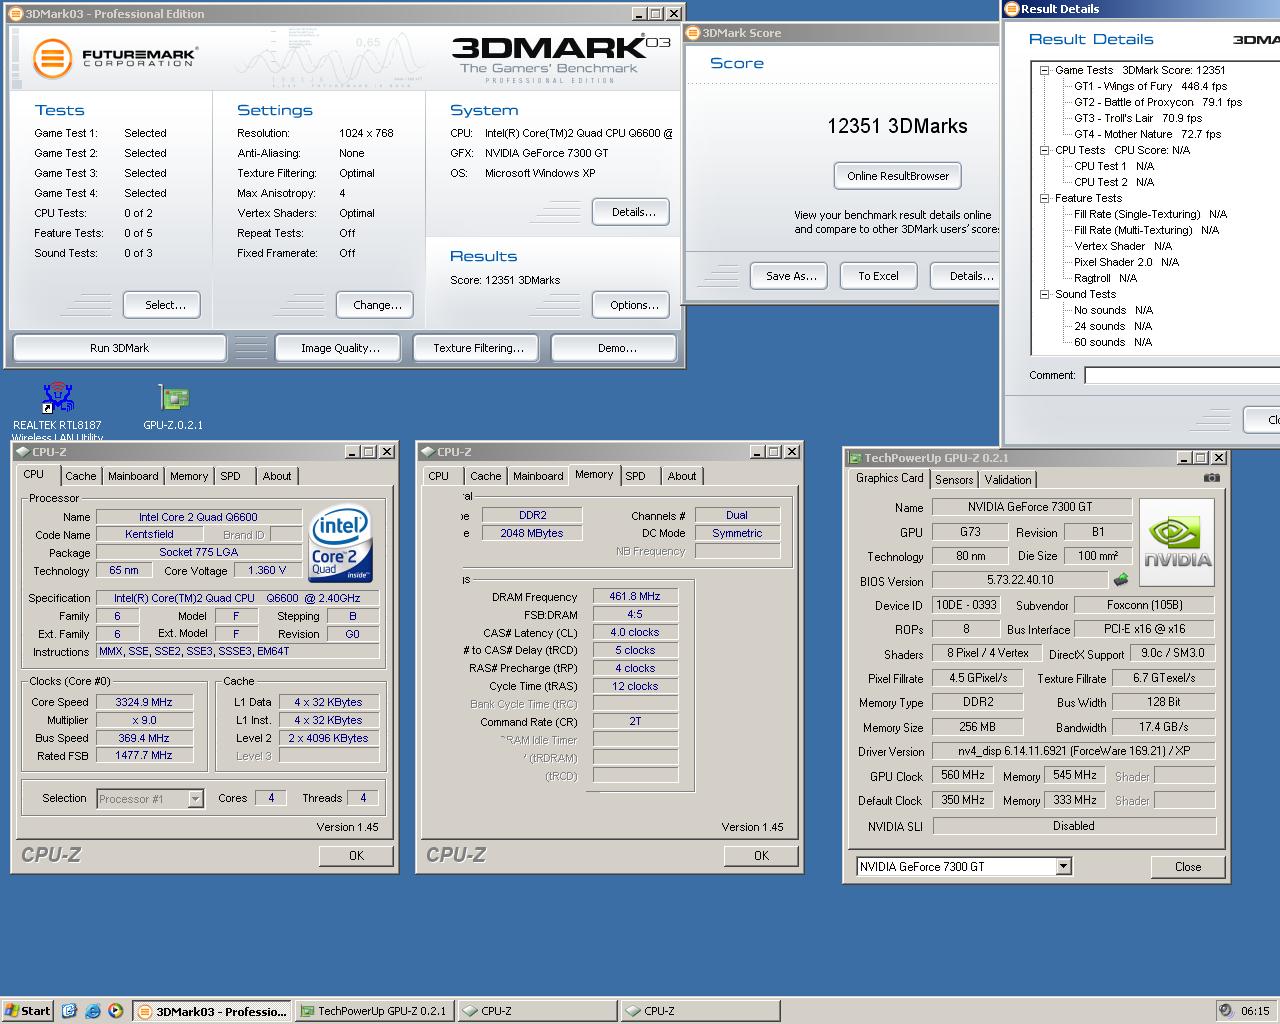Click the GPU-Z window title bar icon
The width and height of the screenshot is (1280, 1024).
click(x=855, y=458)
